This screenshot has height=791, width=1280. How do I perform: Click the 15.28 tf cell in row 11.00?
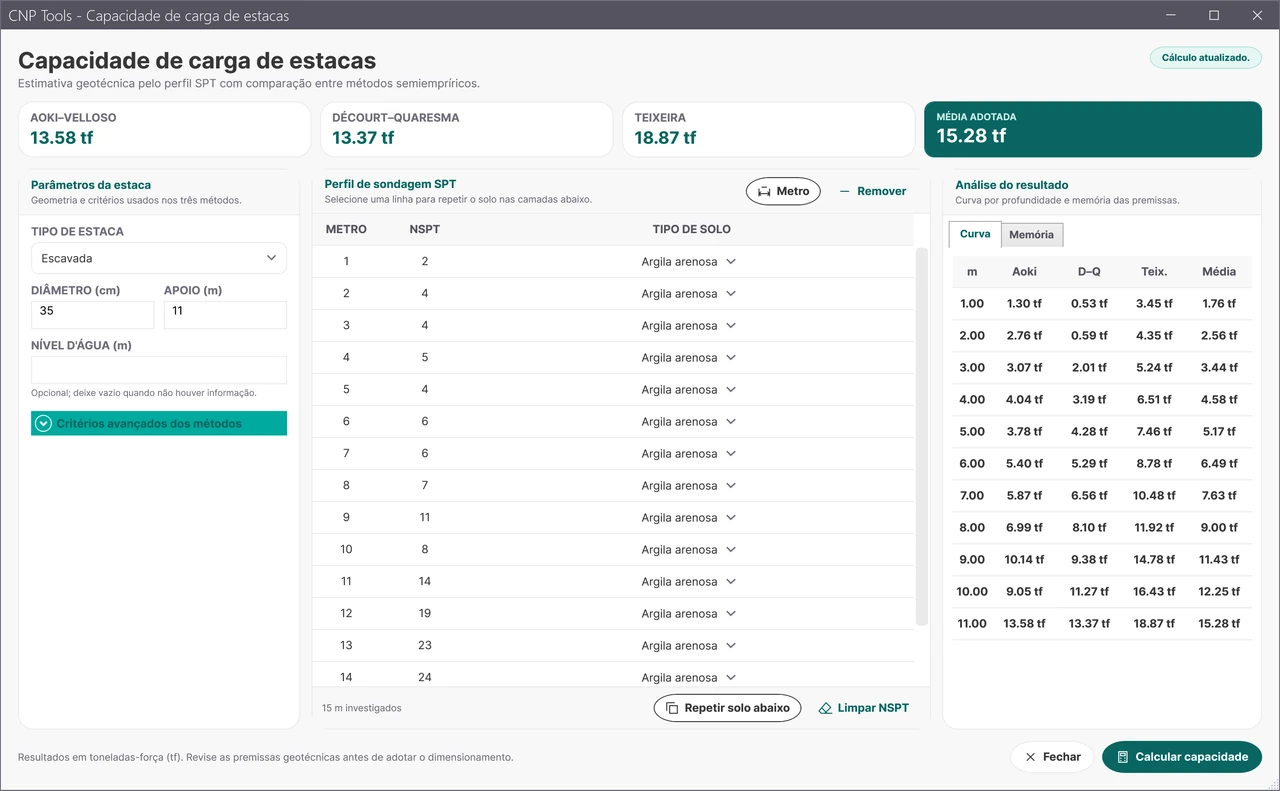pyautogui.click(x=1219, y=624)
